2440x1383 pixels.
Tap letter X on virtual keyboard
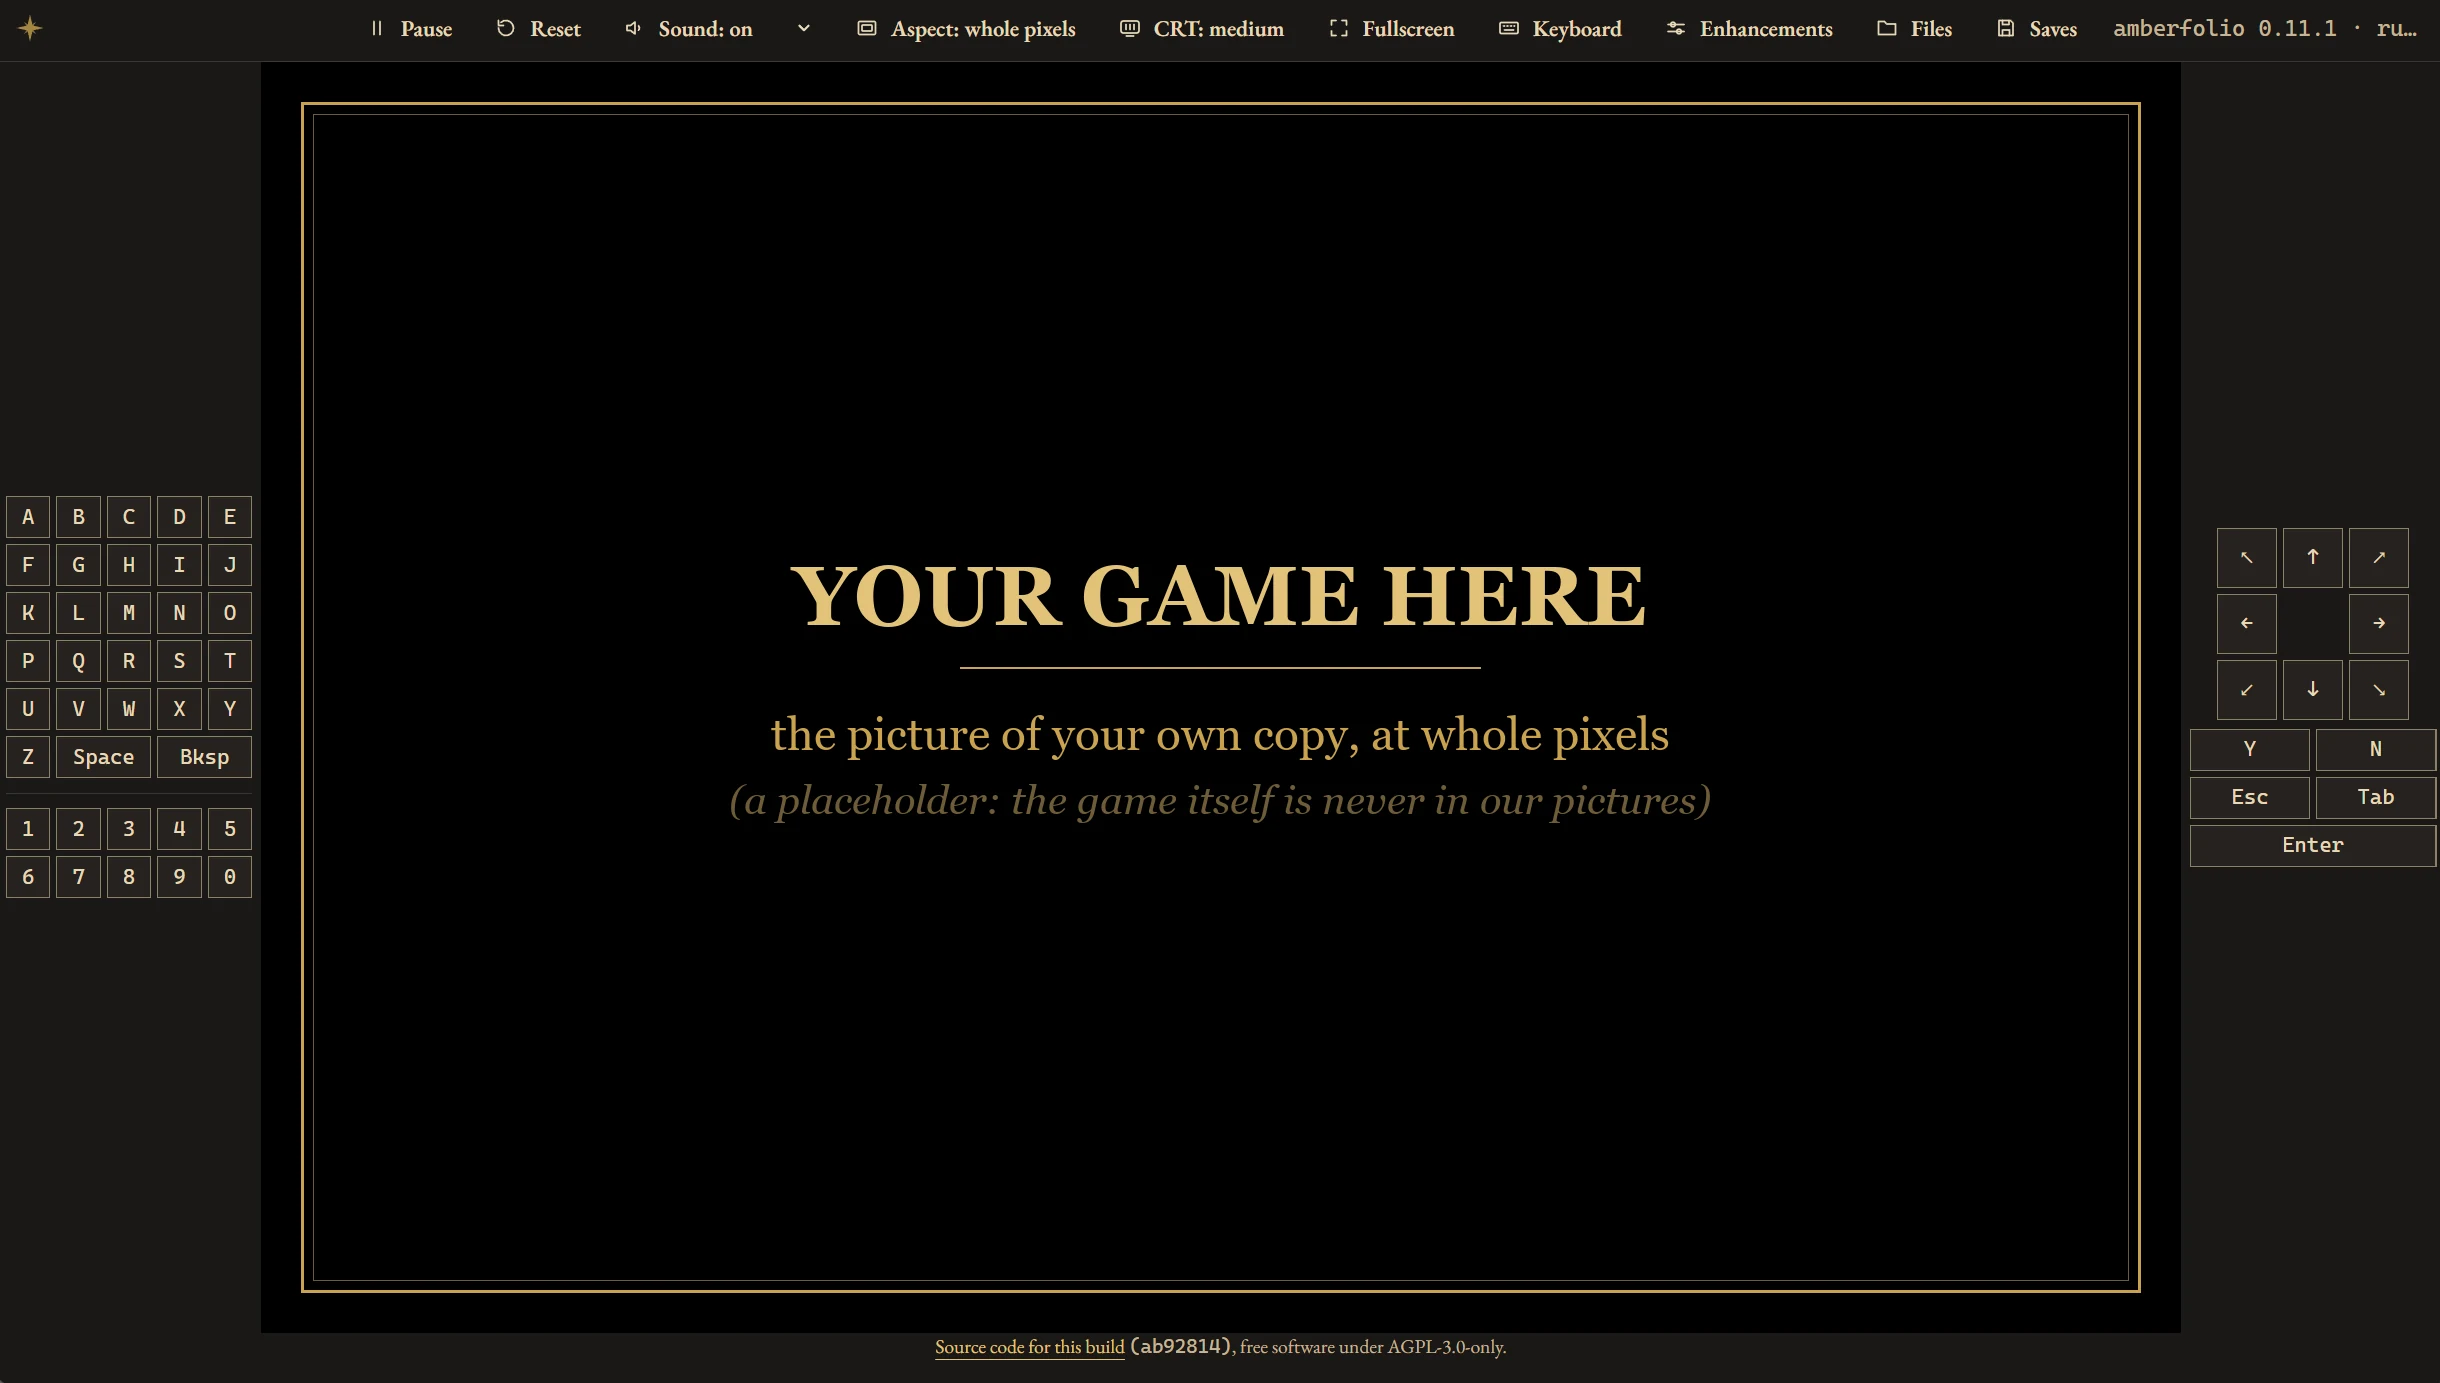click(179, 709)
